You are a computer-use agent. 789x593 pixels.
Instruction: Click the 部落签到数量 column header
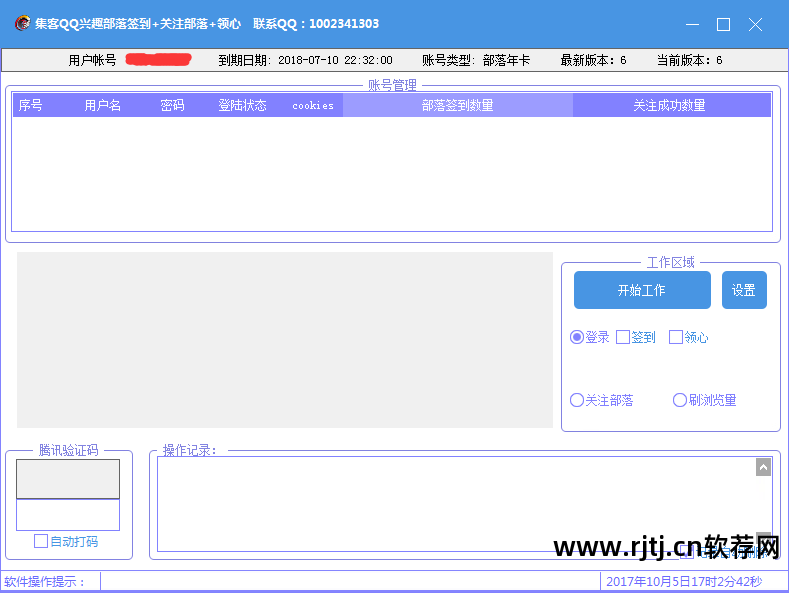[x=457, y=105]
